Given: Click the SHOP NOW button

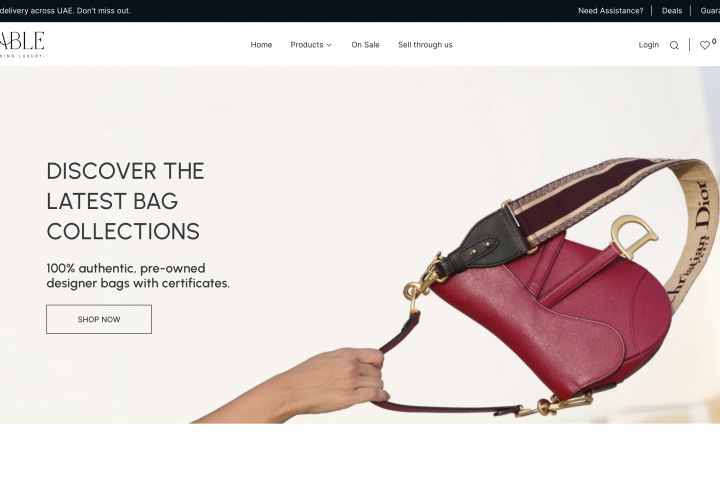Looking at the screenshot, I should 99,319.
